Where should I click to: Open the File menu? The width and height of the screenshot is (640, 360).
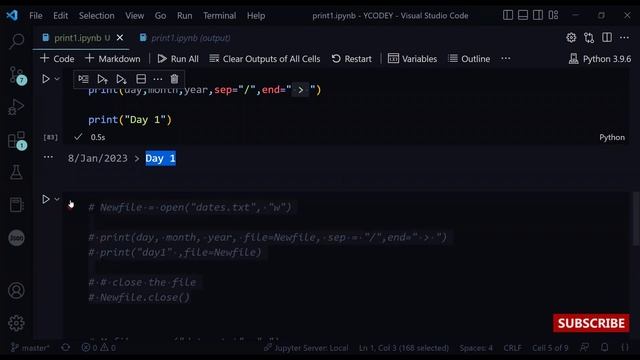point(36,16)
